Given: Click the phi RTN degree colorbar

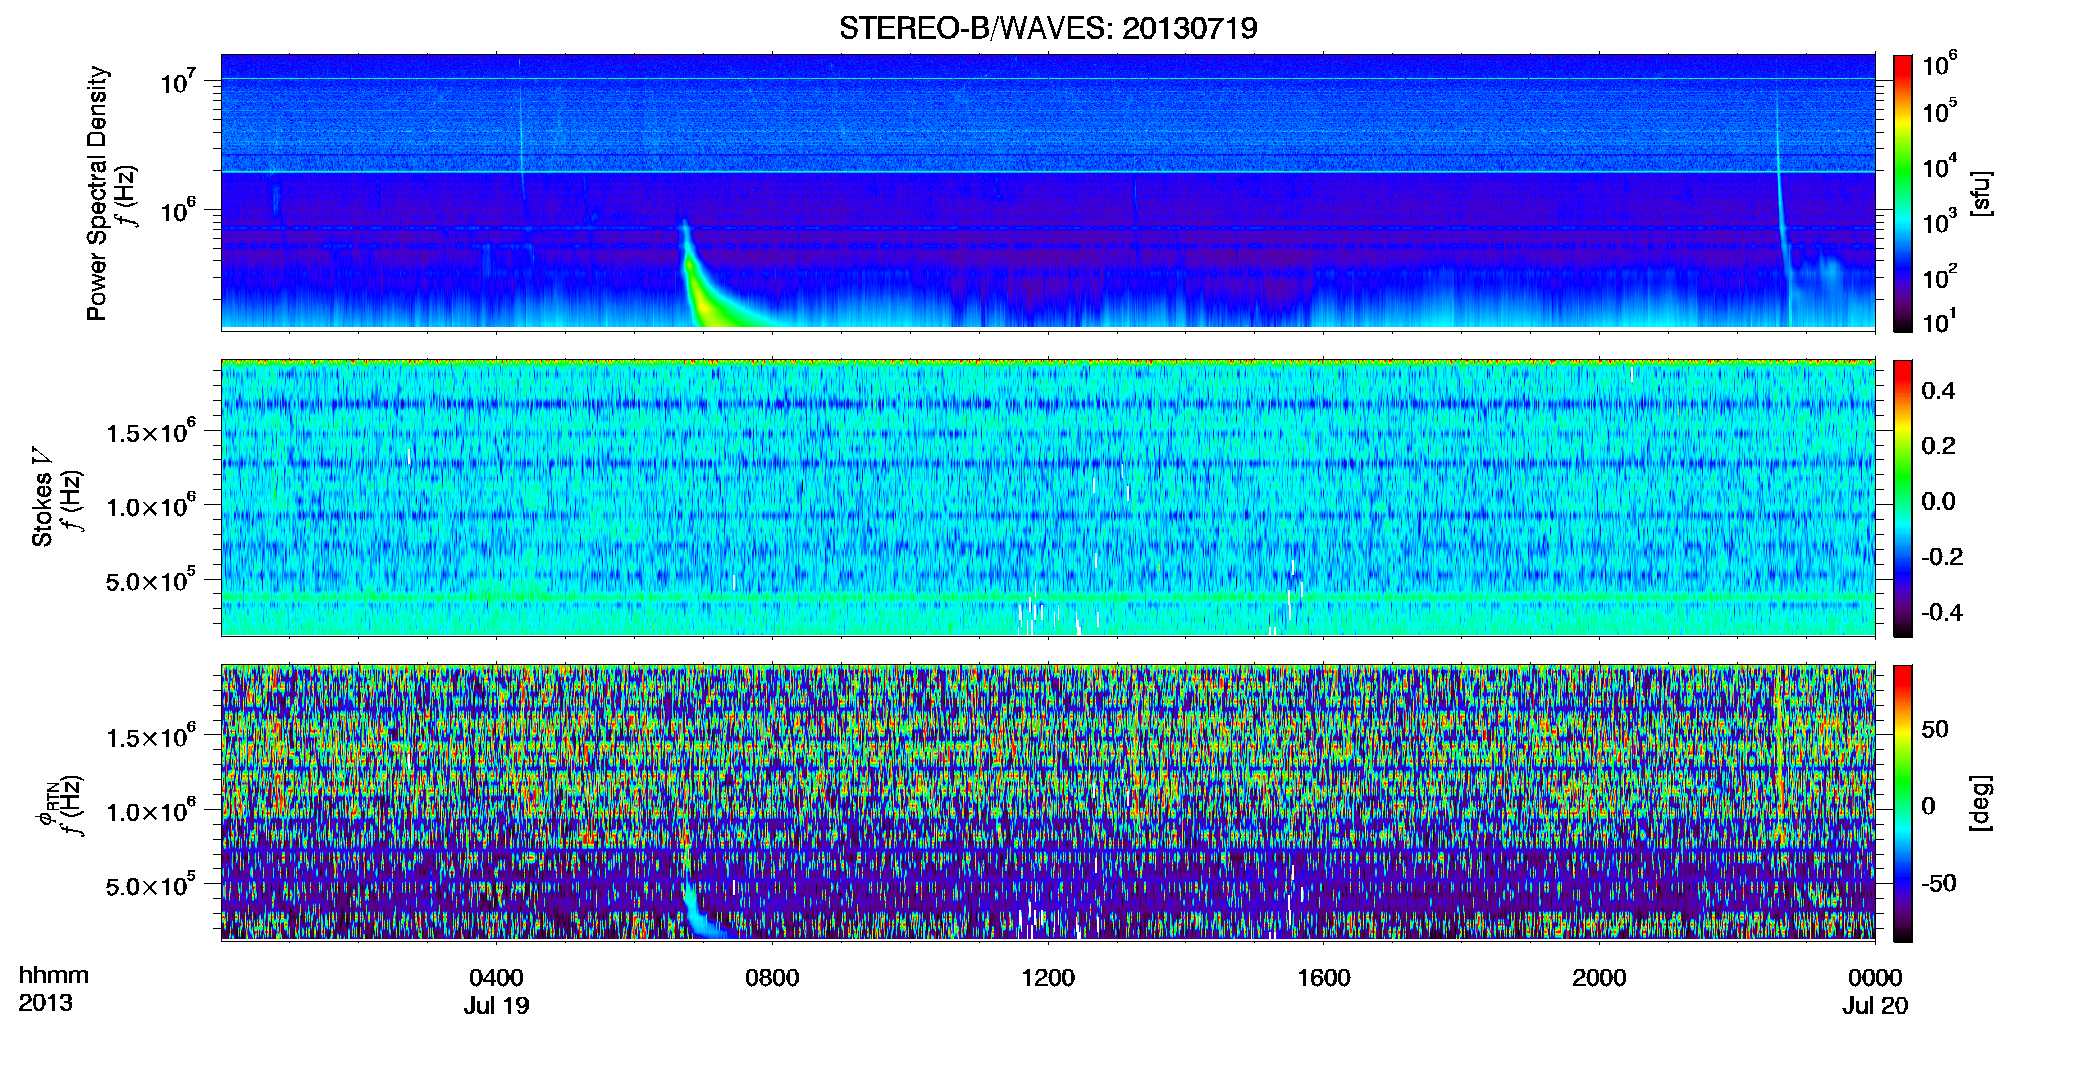Looking at the screenshot, I should click(1903, 803).
